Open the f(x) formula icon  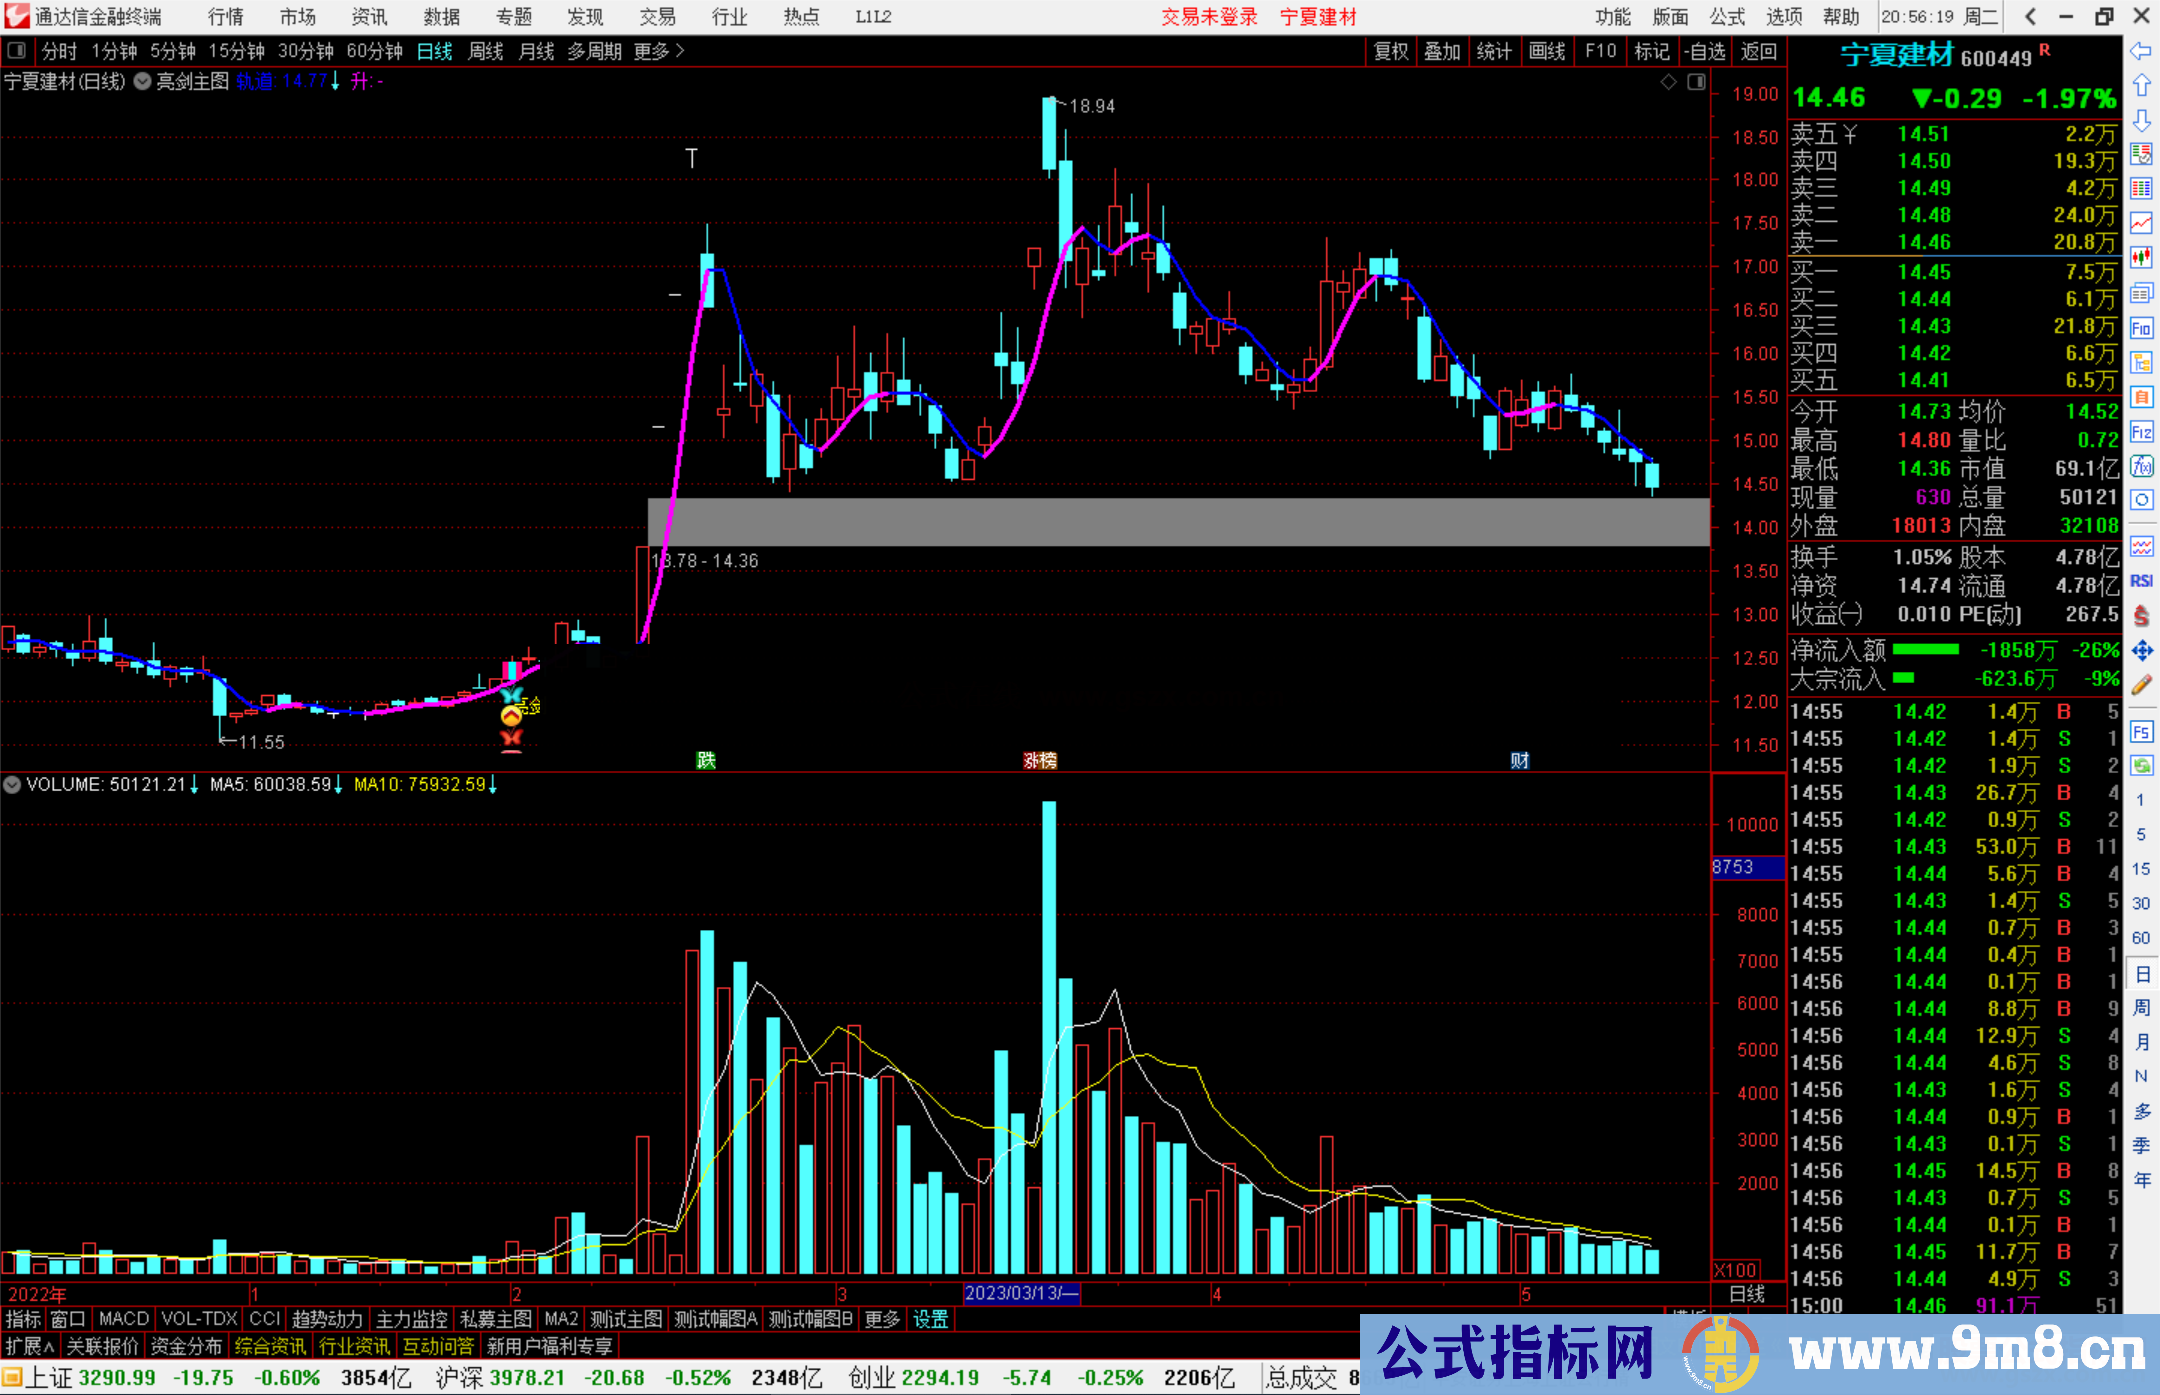click(x=2141, y=466)
